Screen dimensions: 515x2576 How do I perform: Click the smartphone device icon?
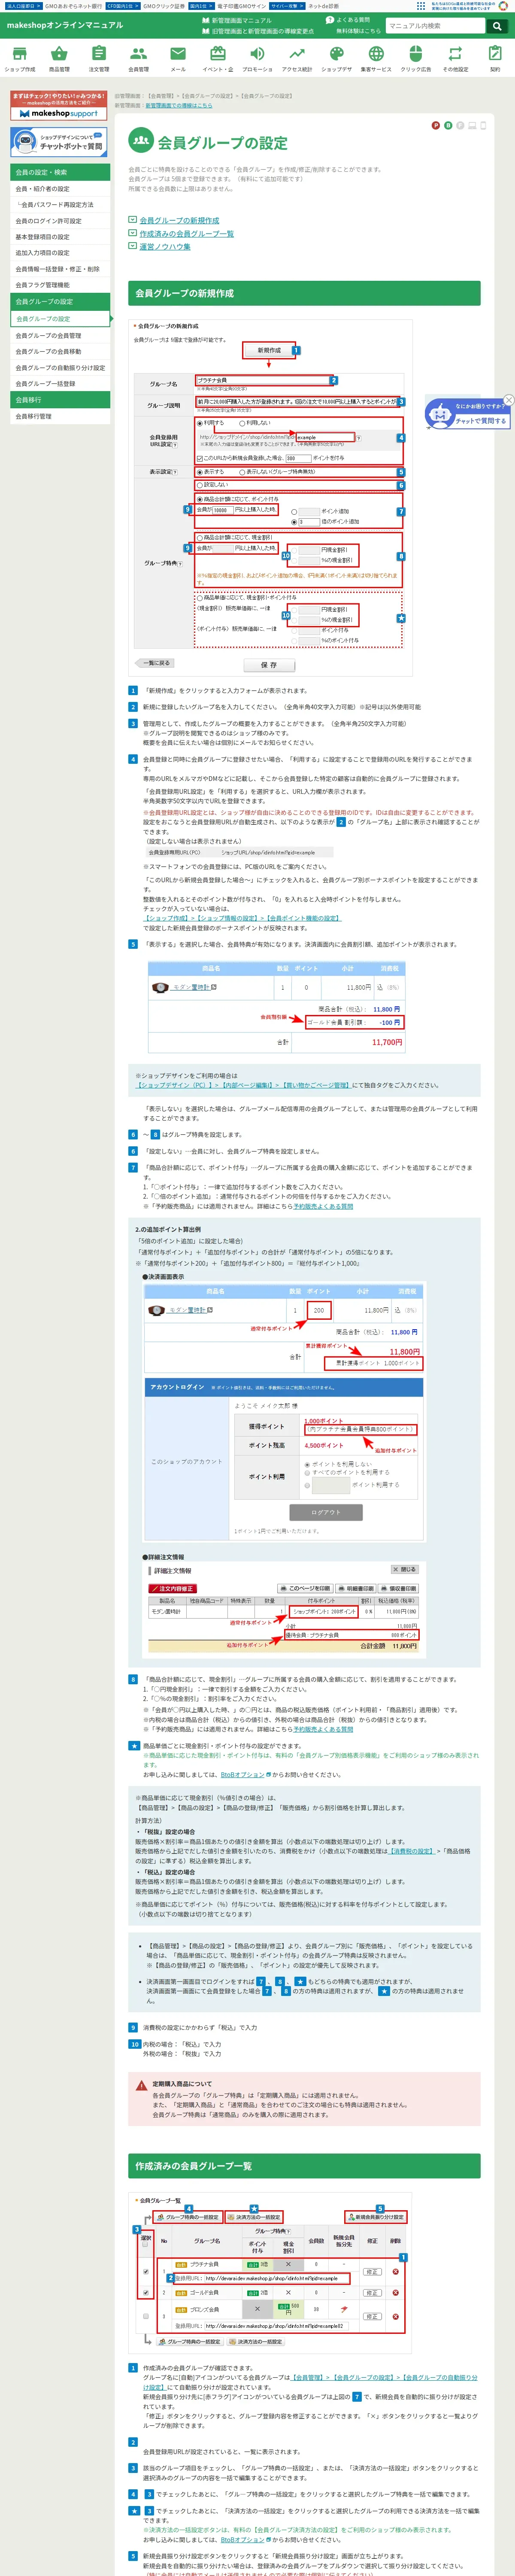tap(483, 126)
